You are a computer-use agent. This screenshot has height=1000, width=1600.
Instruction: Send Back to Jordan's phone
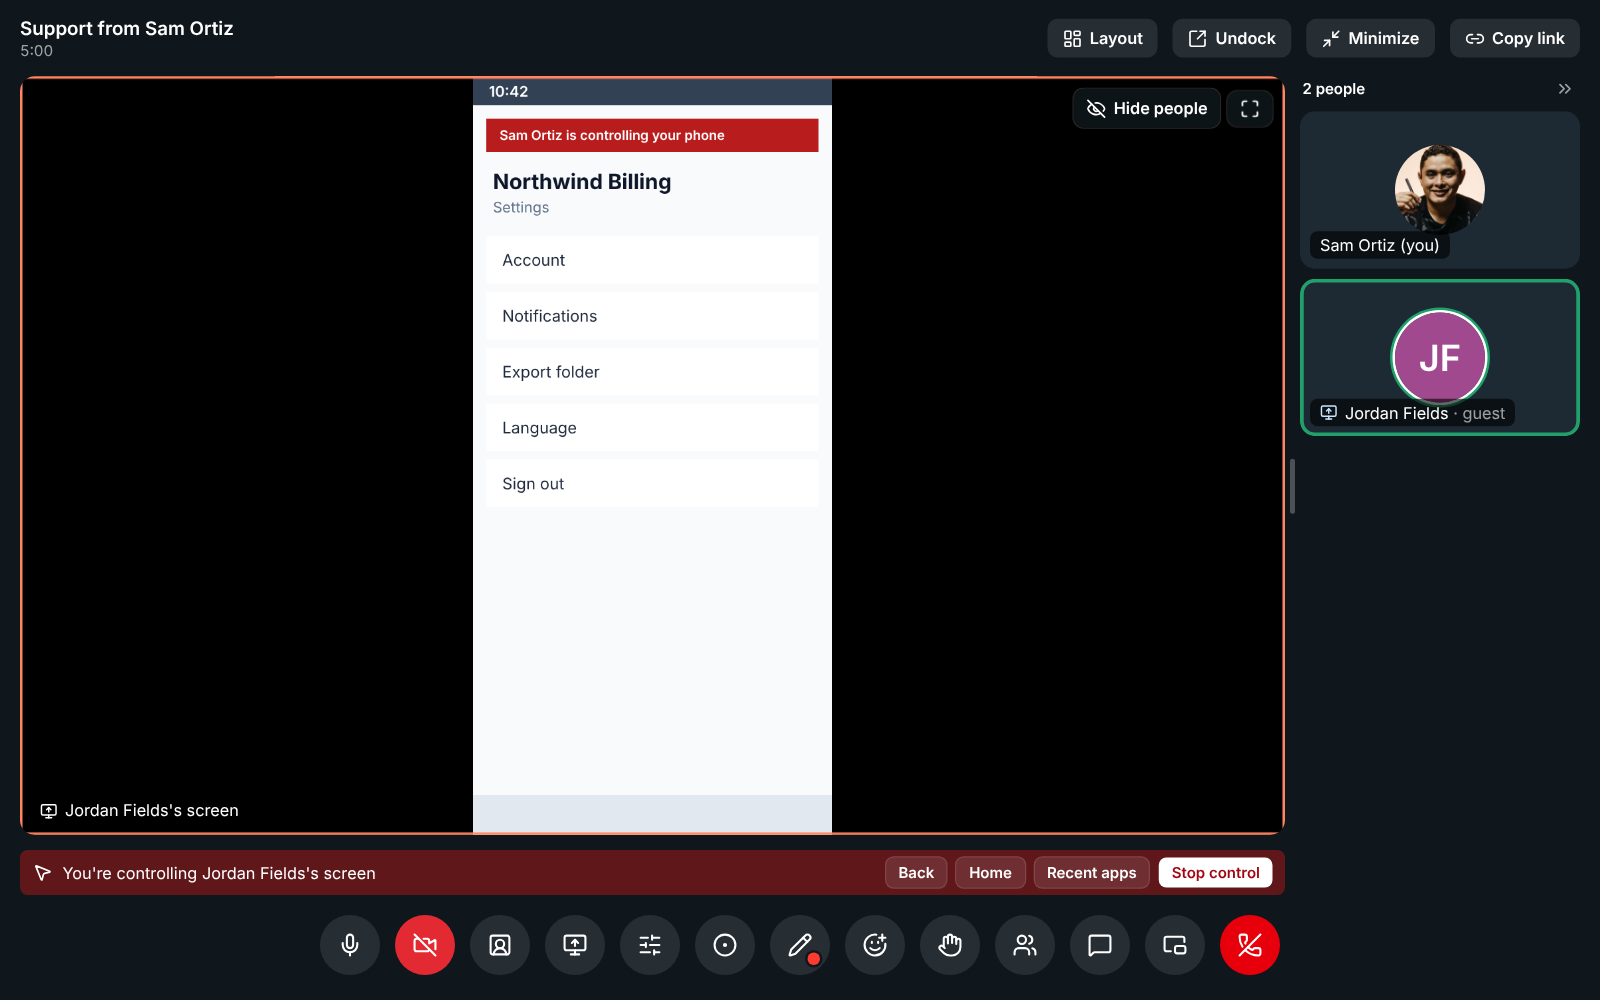[x=916, y=873]
